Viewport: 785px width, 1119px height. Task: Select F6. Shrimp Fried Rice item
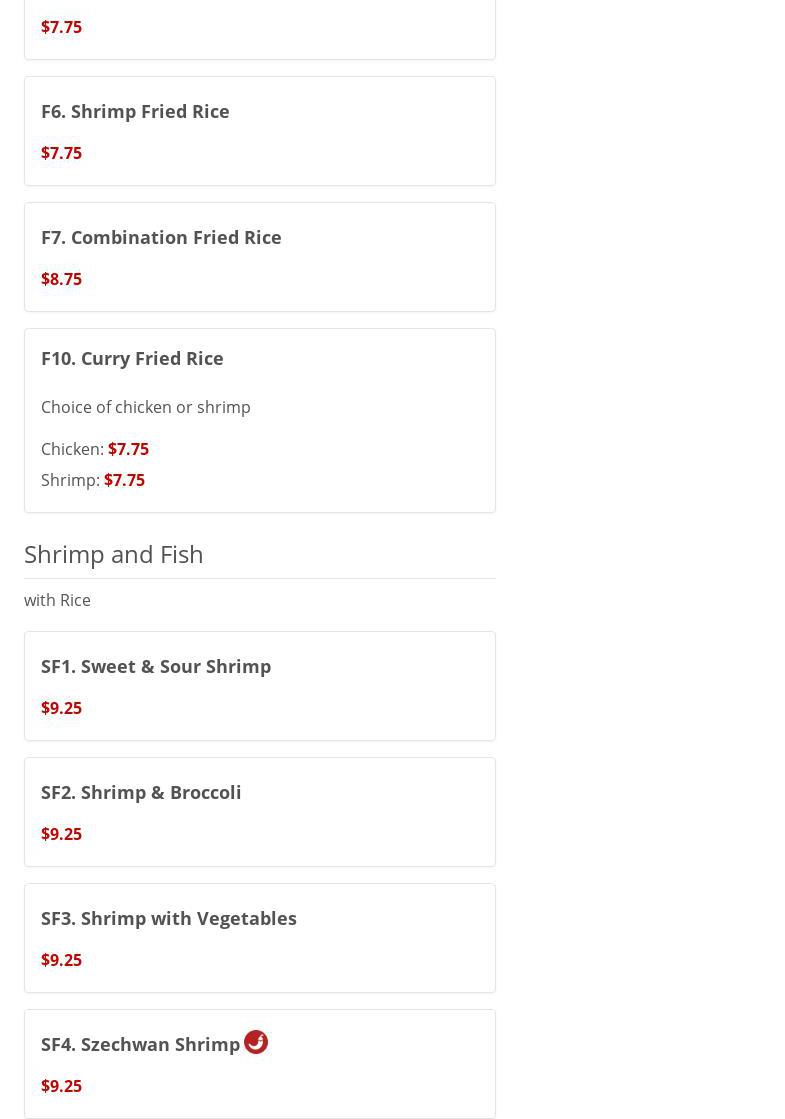point(135,111)
